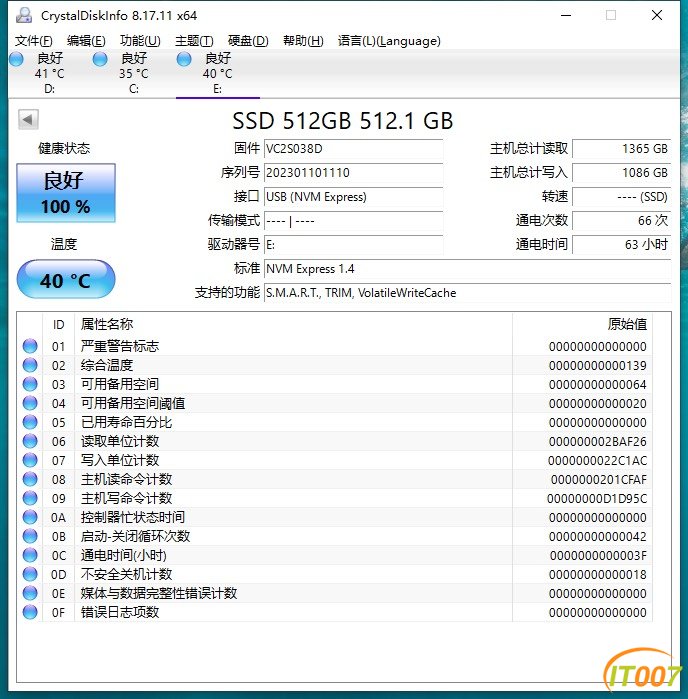Open the 硬盘(D) menu
Image resolution: width=688 pixels, height=699 pixels.
[248, 41]
